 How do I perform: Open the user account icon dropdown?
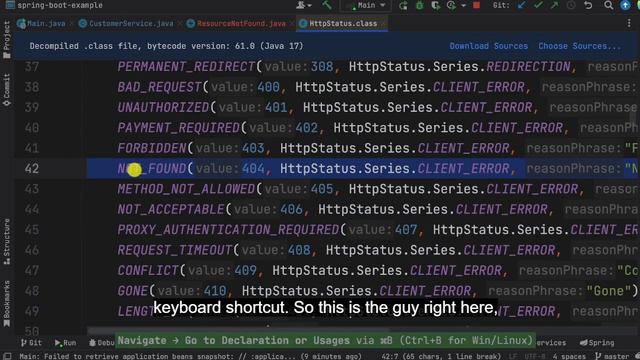303,5
